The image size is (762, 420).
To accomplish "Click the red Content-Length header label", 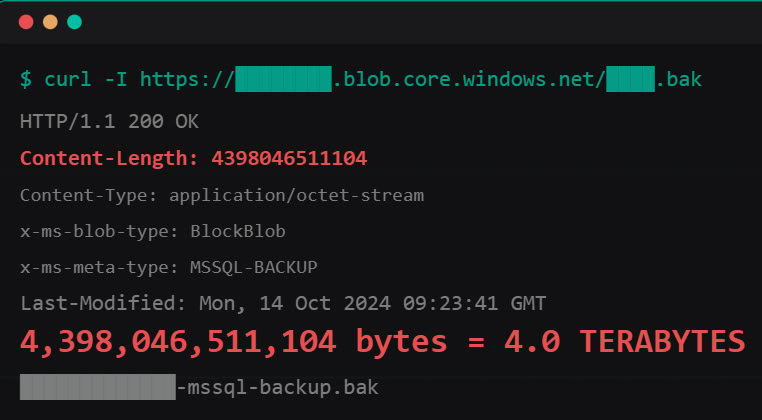I will coord(109,158).
